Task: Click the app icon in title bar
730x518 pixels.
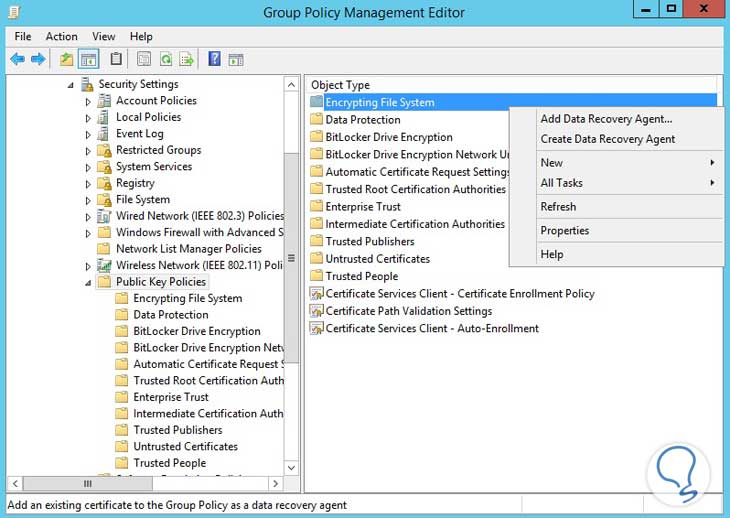Action: click(x=15, y=12)
